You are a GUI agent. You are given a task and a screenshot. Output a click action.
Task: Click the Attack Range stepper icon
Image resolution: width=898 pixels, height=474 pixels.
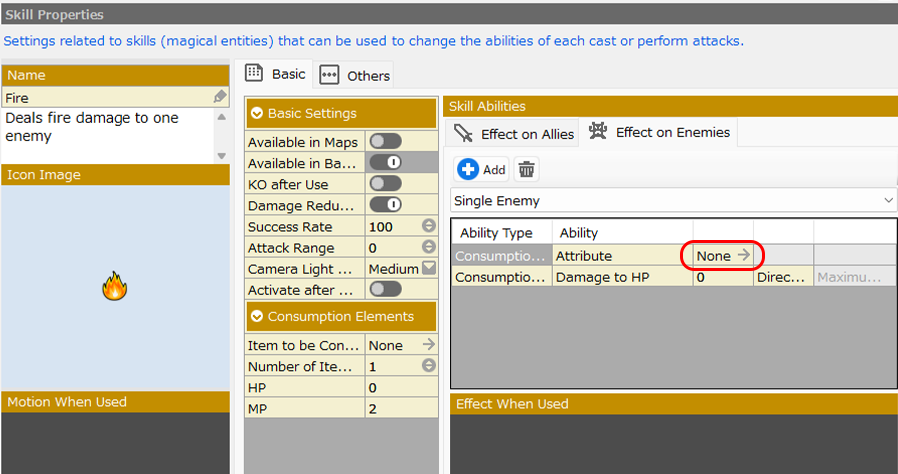point(428,247)
